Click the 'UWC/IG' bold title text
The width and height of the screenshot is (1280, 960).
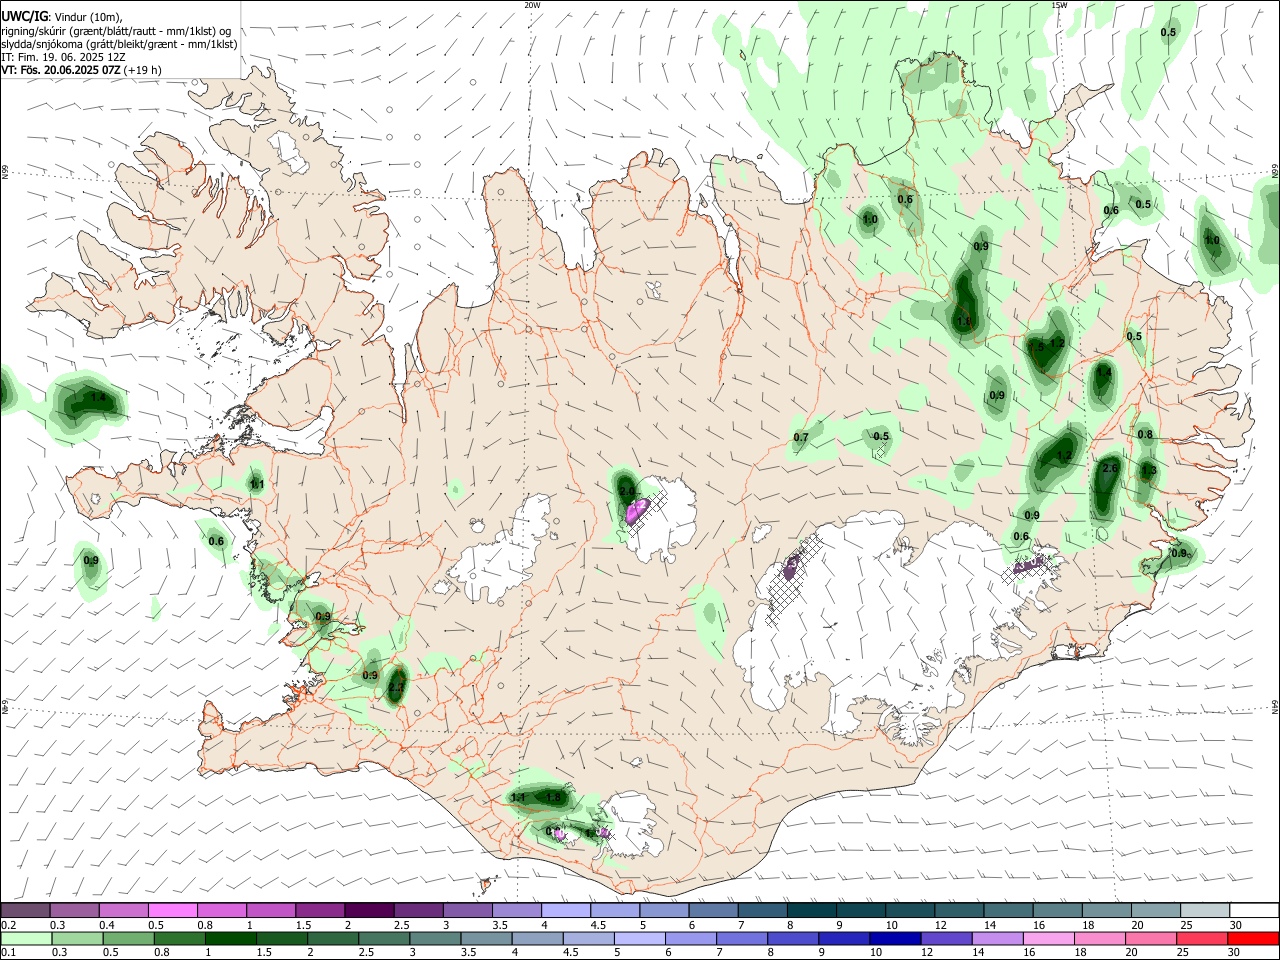24,16
